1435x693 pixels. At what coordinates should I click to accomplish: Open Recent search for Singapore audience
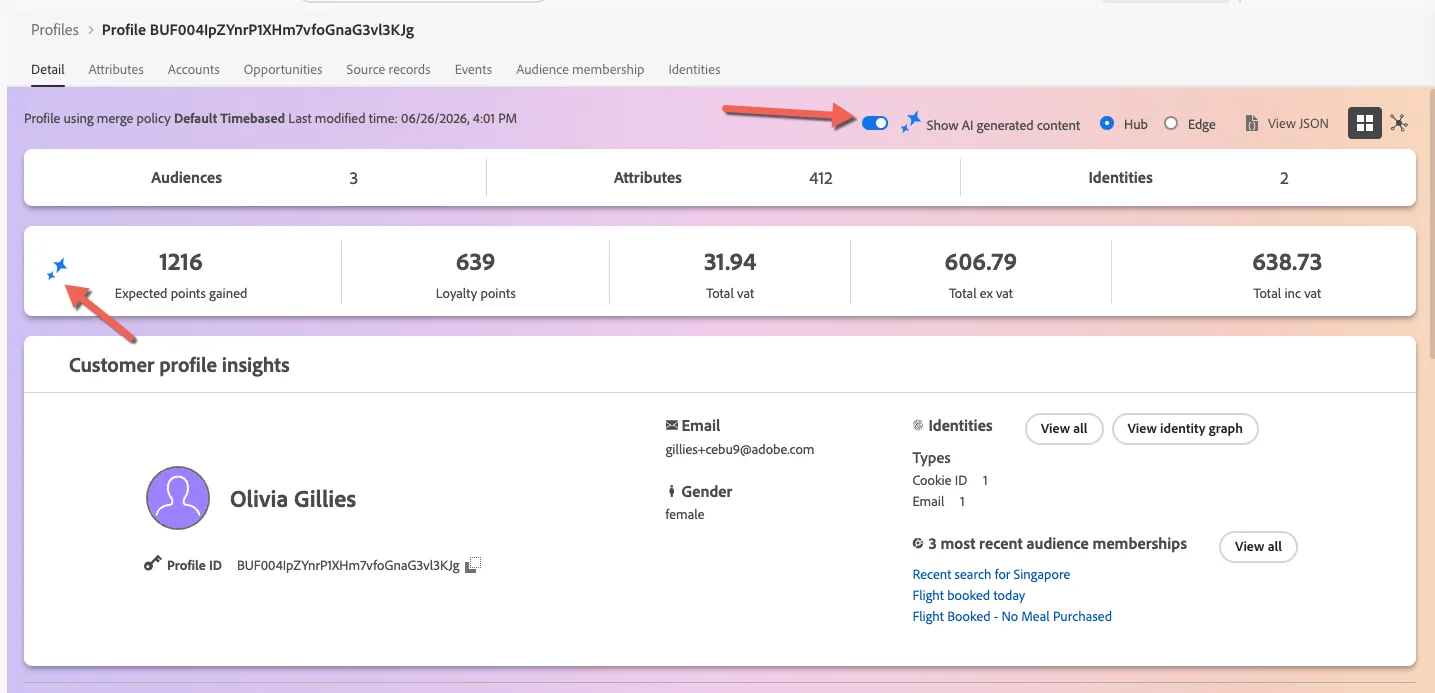[x=991, y=575]
